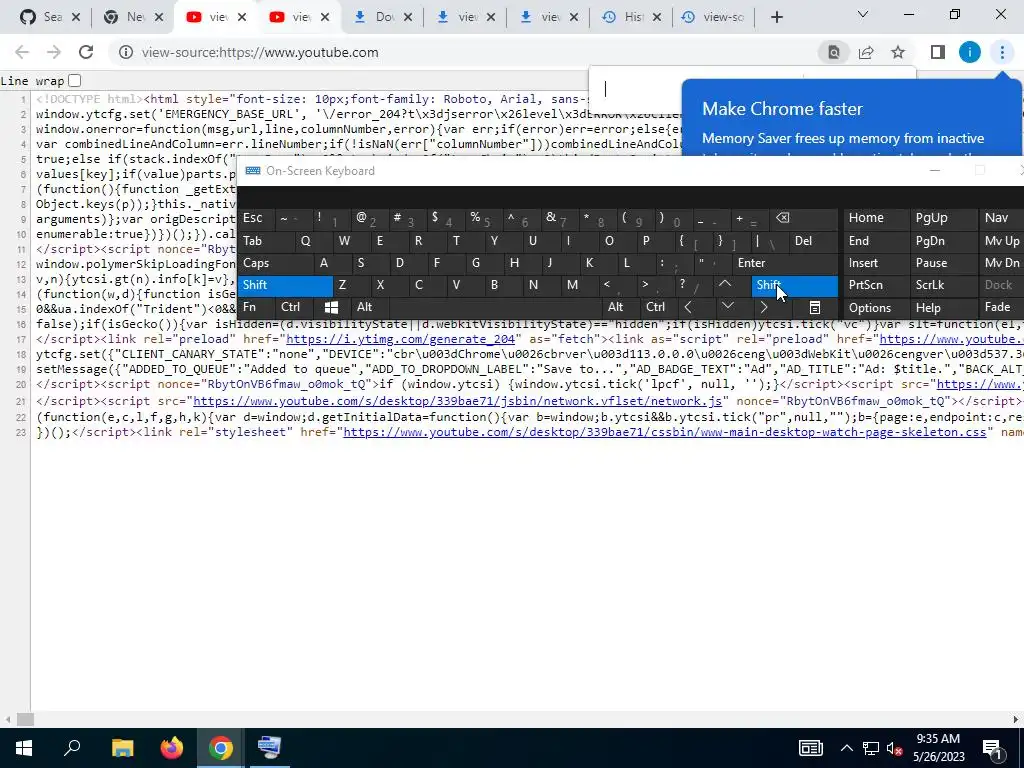Click the Chrome icon on the taskbar

coord(221,748)
